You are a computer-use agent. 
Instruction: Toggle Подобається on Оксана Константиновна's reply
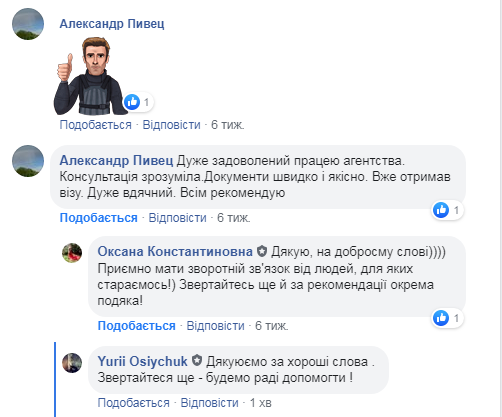136,326
